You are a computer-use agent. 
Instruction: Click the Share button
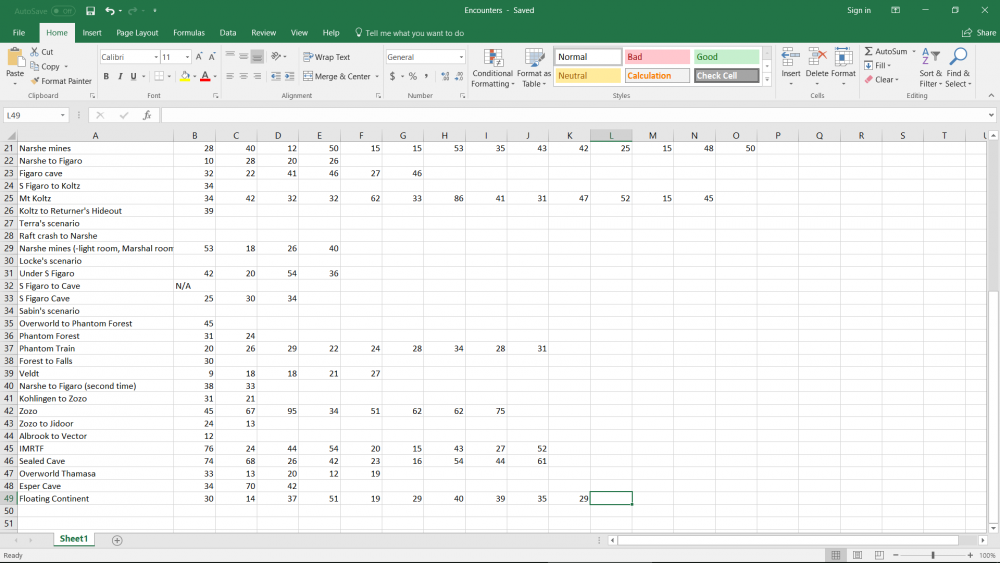(x=979, y=33)
